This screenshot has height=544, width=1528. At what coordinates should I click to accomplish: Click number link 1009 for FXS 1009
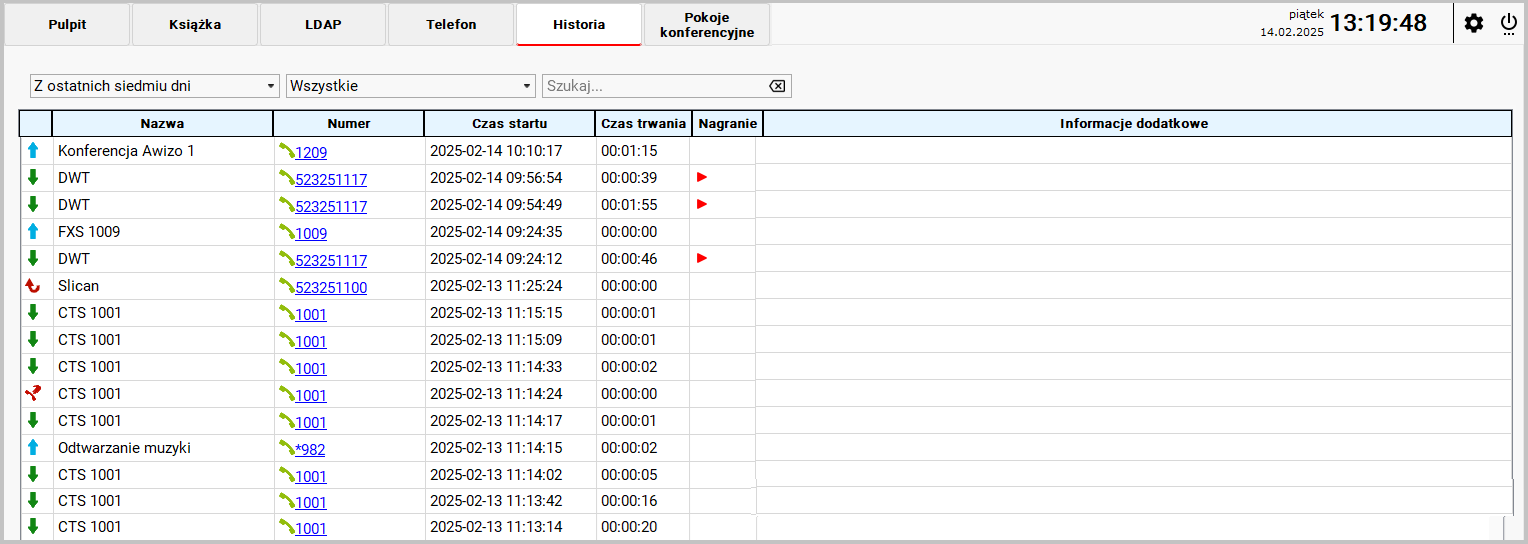311,233
